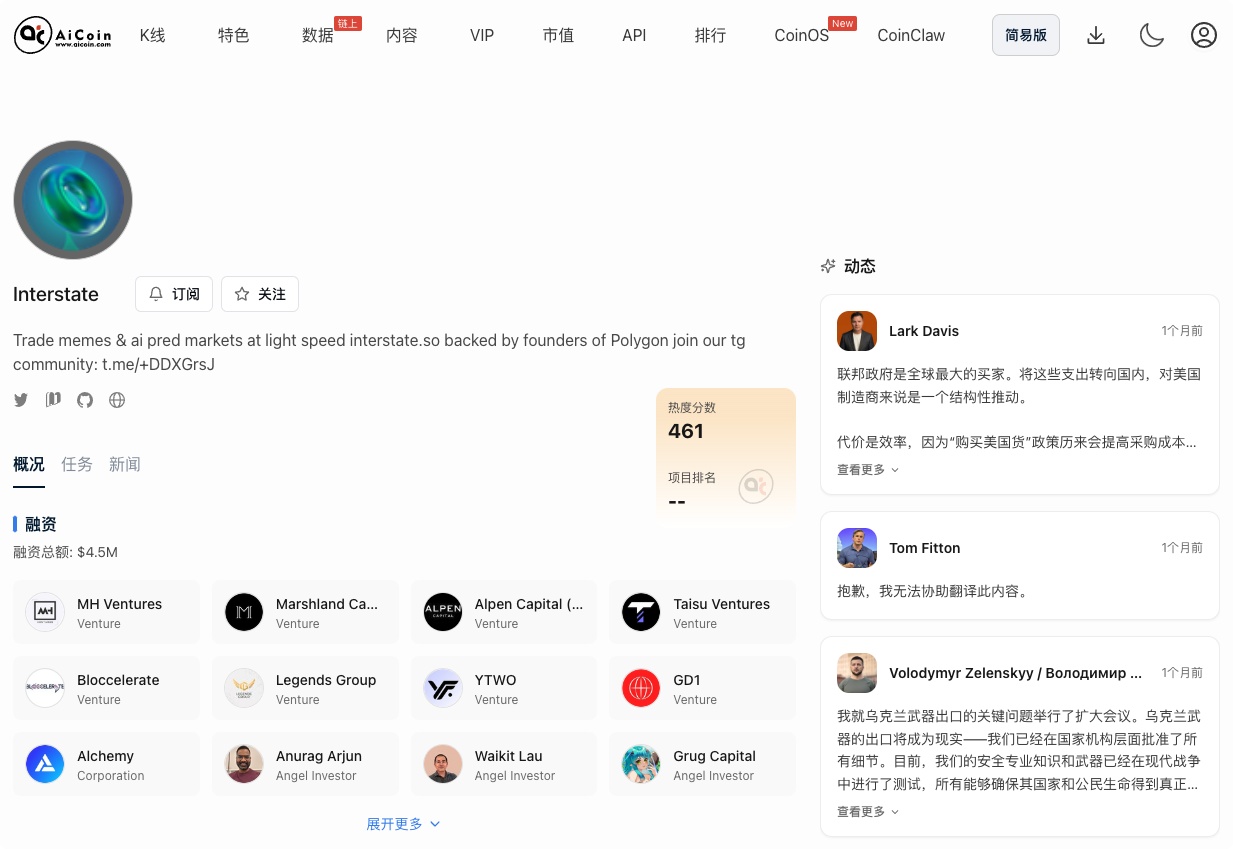Image resolution: width=1233 pixels, height=849 pixels.
Task: Follow Interstate with the 关注 star button
Action: coord(260,294)
